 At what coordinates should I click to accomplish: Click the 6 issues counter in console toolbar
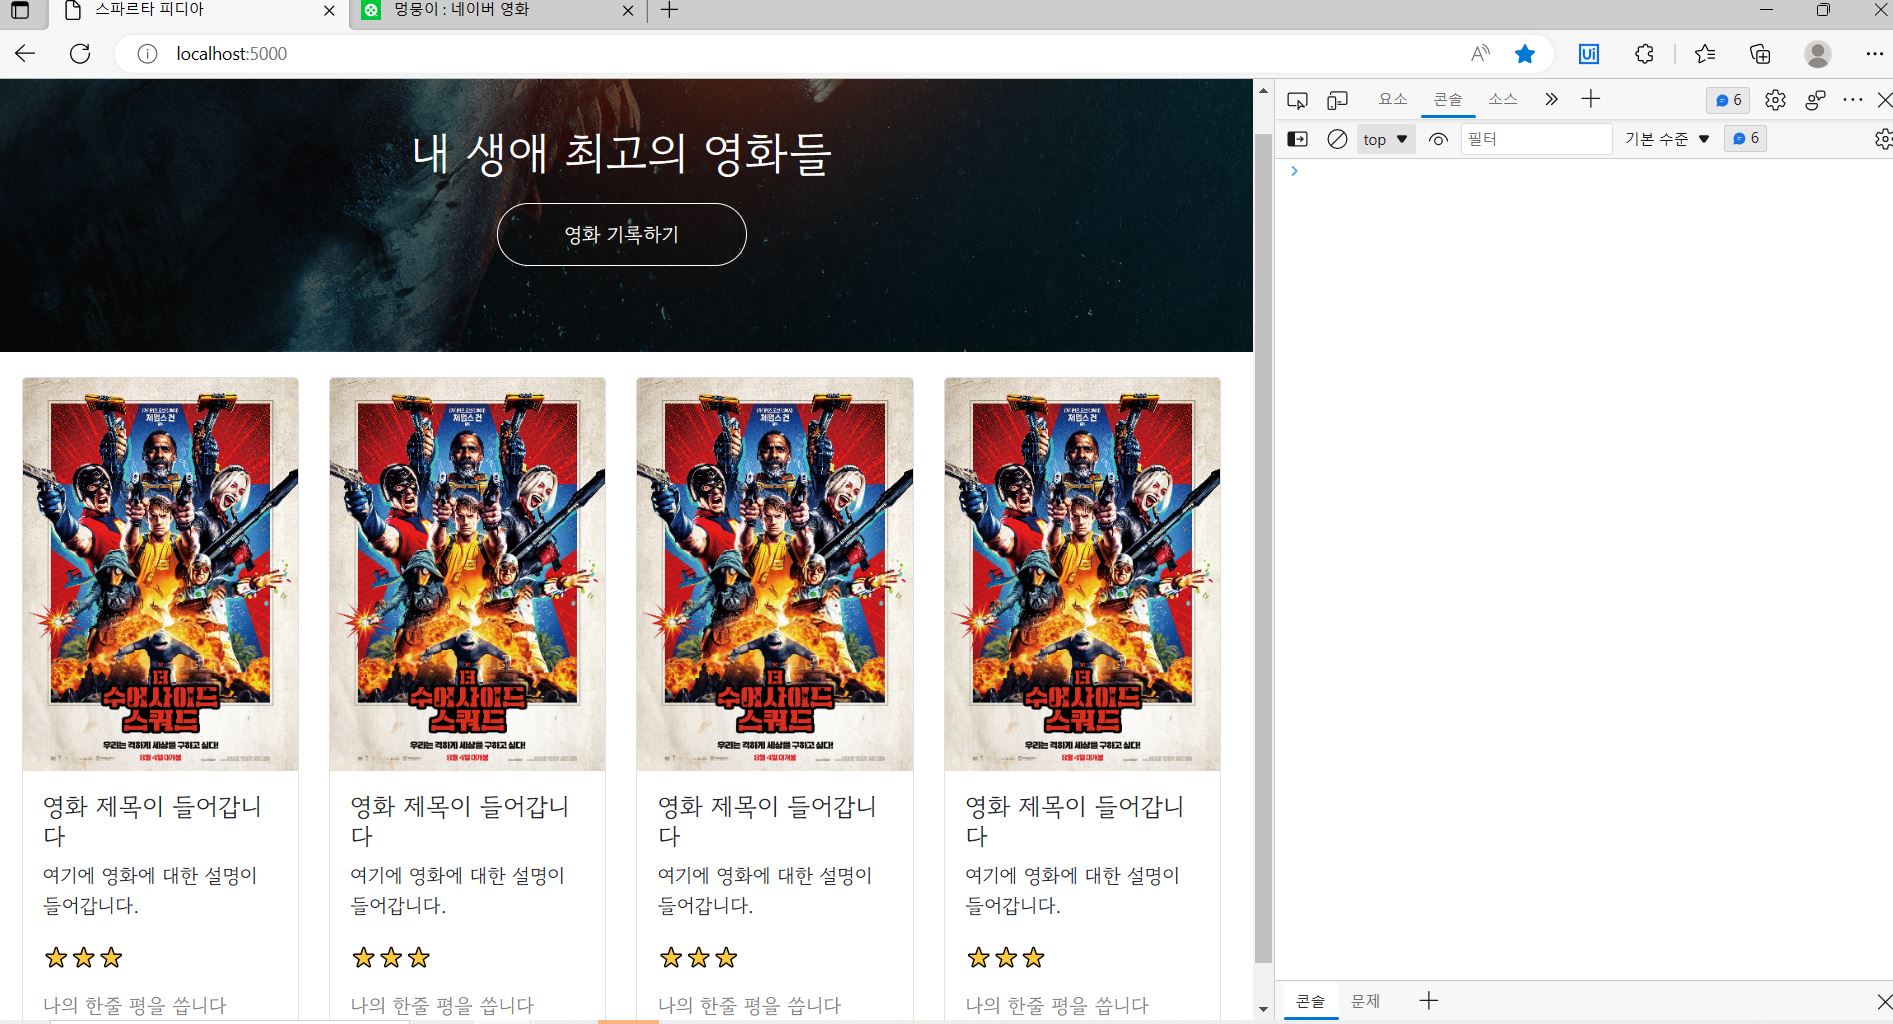tap(1745, 138)
